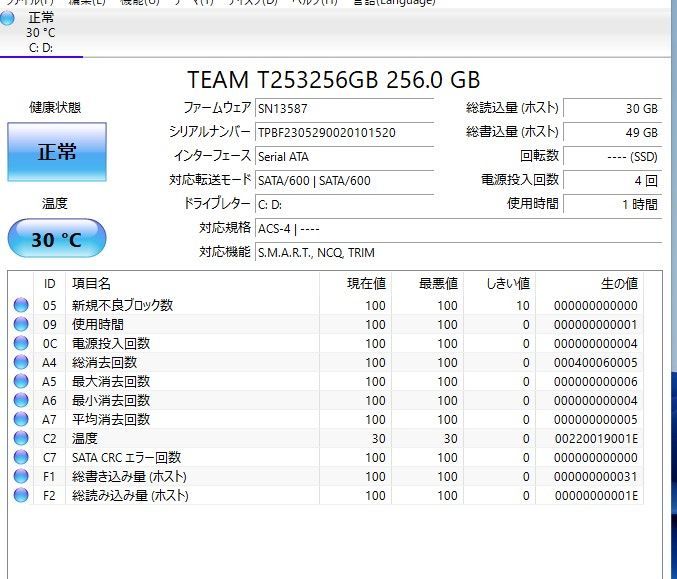The width and height of the screenshot is (677, 579).
Task: Click the disk title TEAM T253256GB 256.0 GB
Action: (x=333, y=80)
